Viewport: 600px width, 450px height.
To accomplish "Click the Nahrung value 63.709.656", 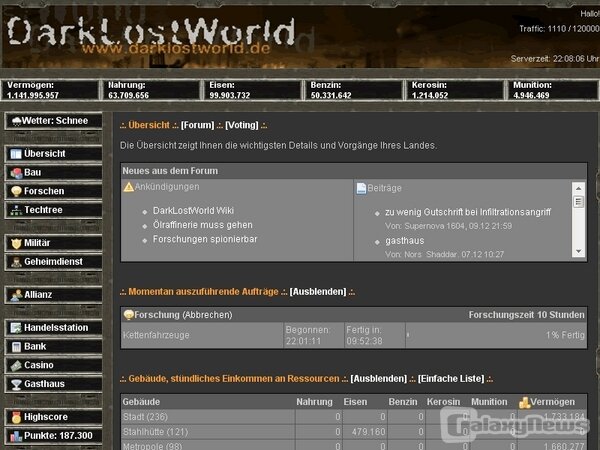I will pos(128,96).
